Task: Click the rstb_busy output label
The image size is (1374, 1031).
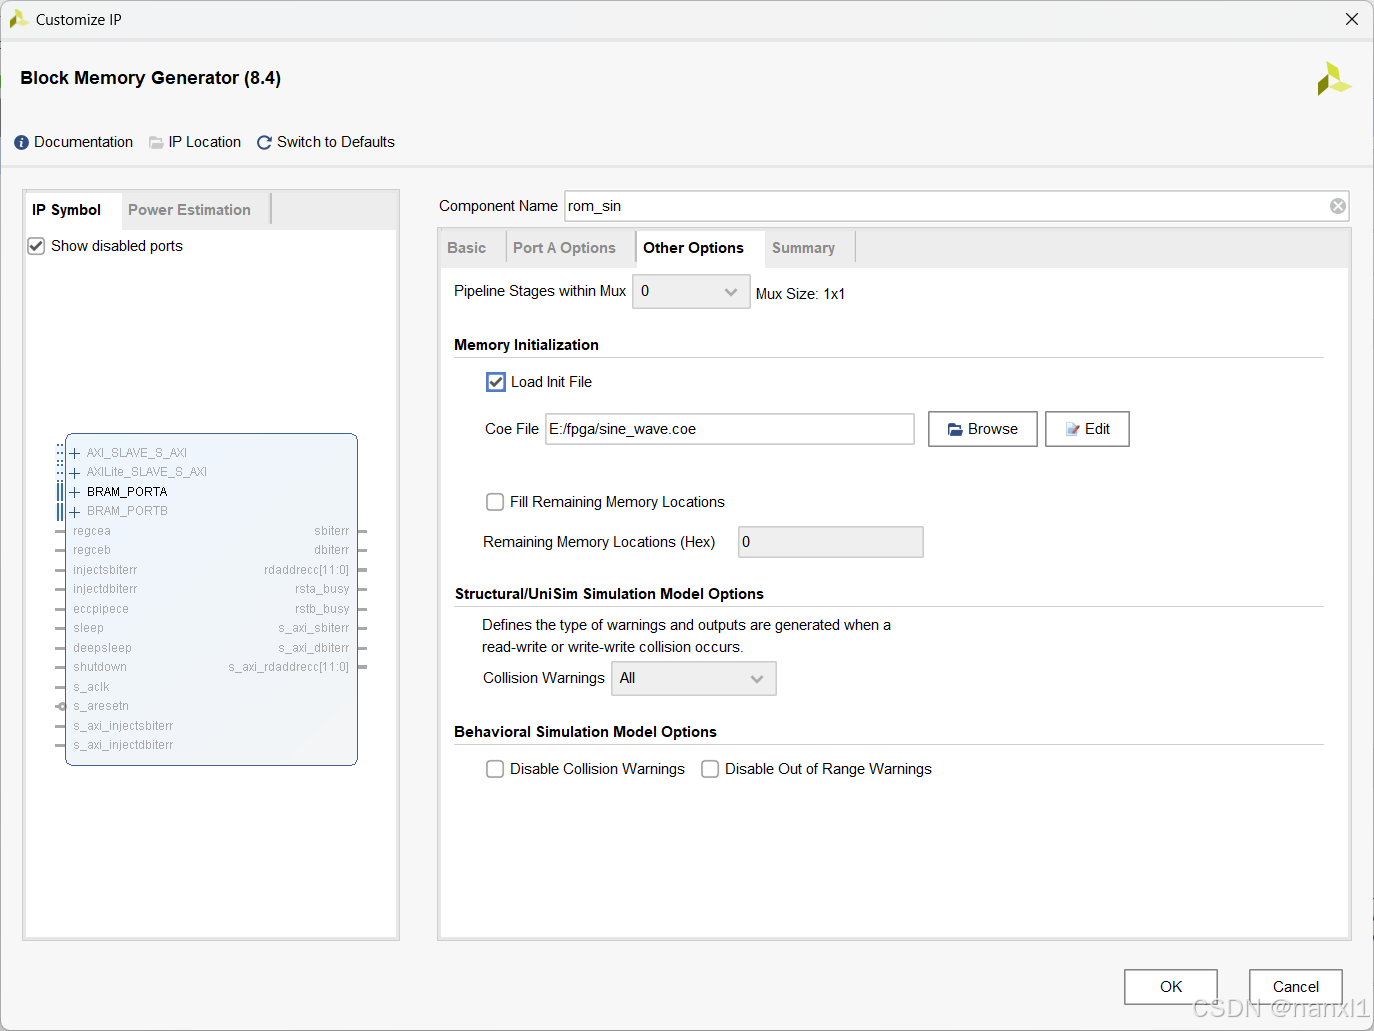Action: tap(322, 609)
